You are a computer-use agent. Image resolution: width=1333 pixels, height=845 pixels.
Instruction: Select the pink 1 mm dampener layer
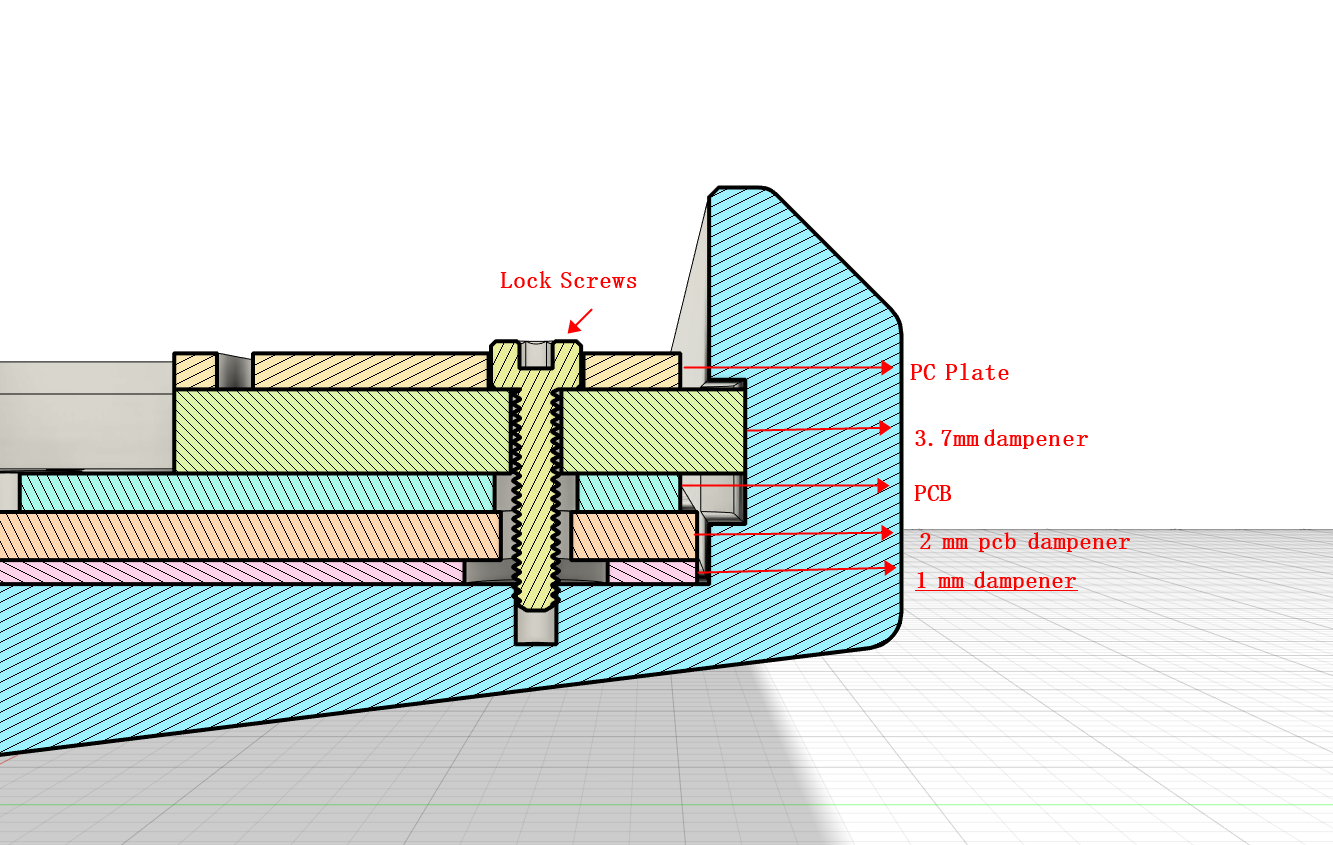point(230,572)
